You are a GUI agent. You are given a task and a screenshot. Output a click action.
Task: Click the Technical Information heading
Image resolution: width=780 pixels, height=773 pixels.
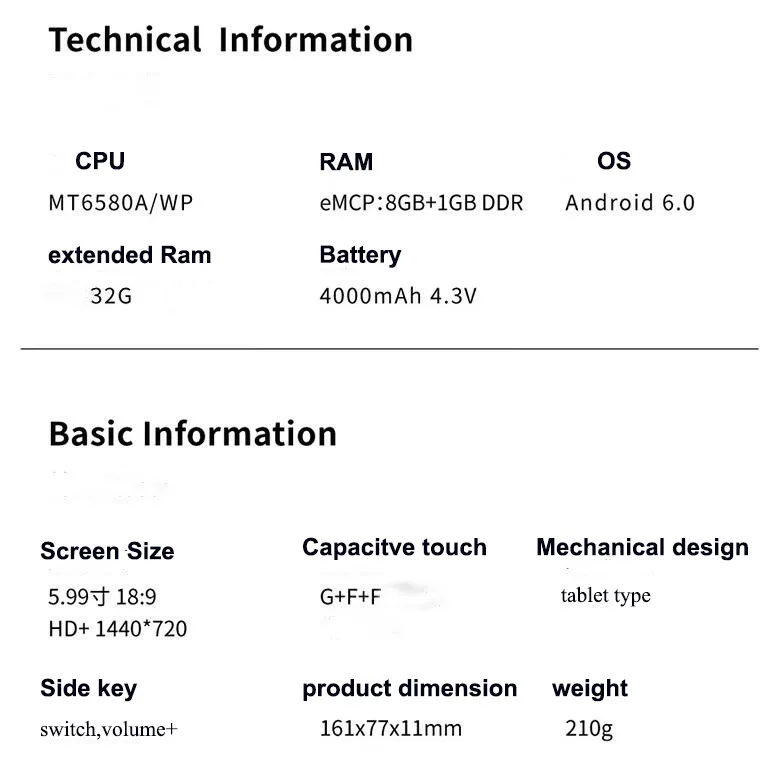pyautogui.click(x=231, y=40)
